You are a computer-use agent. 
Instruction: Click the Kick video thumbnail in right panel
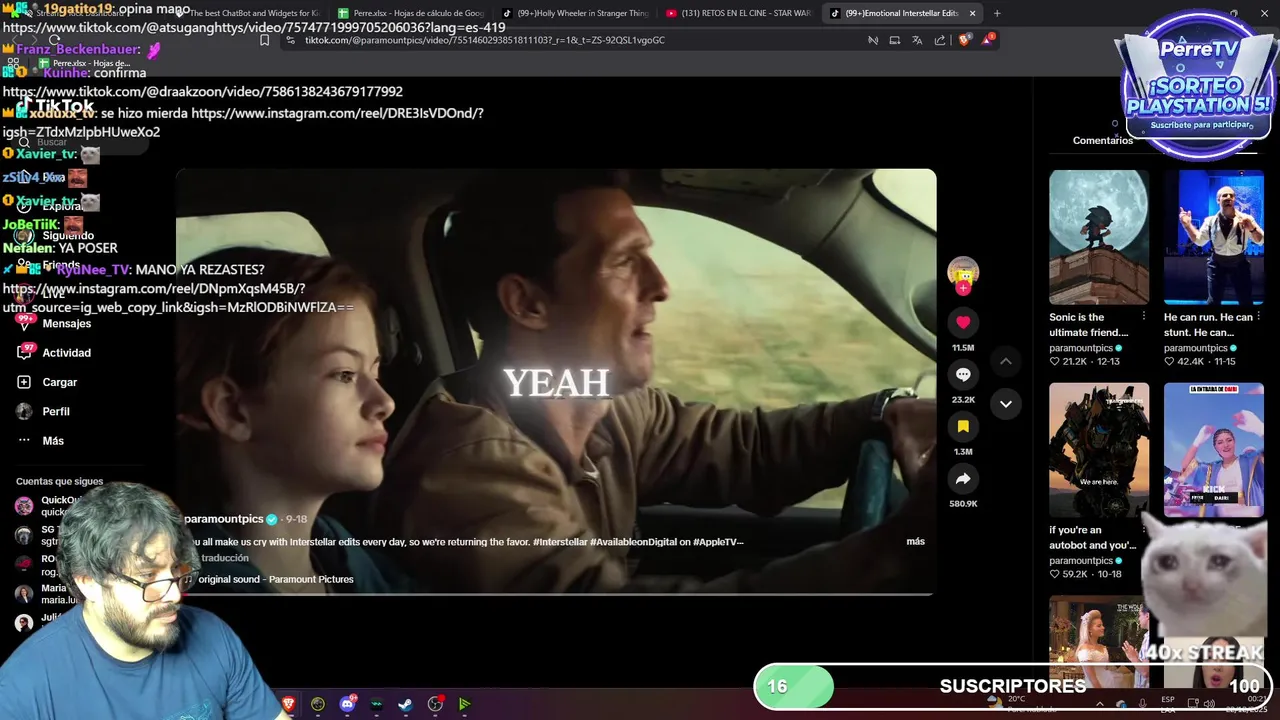(1214, 450)
